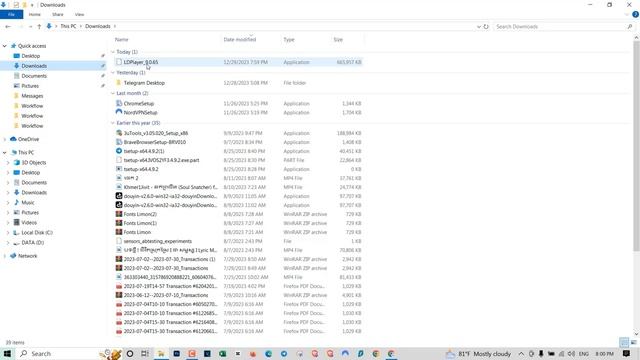This screenshot has height=360, width=640.
Task: Sort by Name column header
Action: coord(122,40)
